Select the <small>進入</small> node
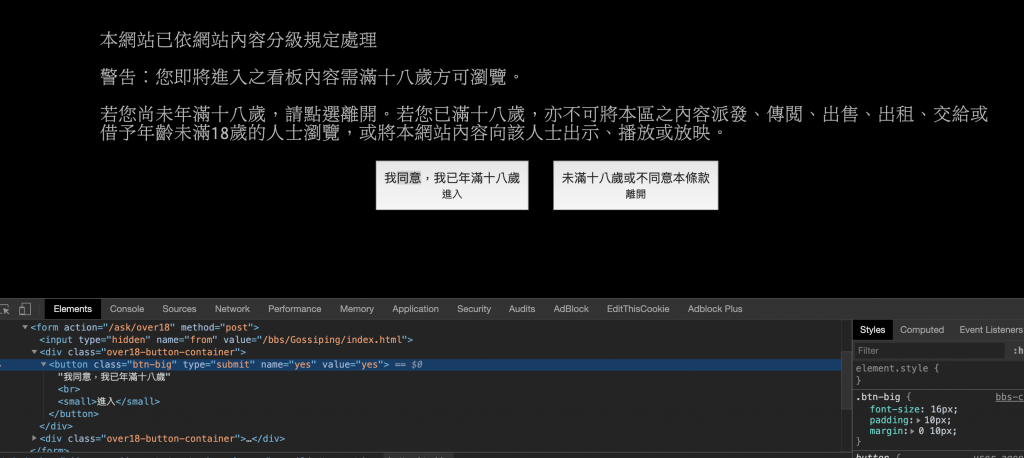The height and width of the screenshot is (458, 1024). pyautogui.click(x=108, y=402)
